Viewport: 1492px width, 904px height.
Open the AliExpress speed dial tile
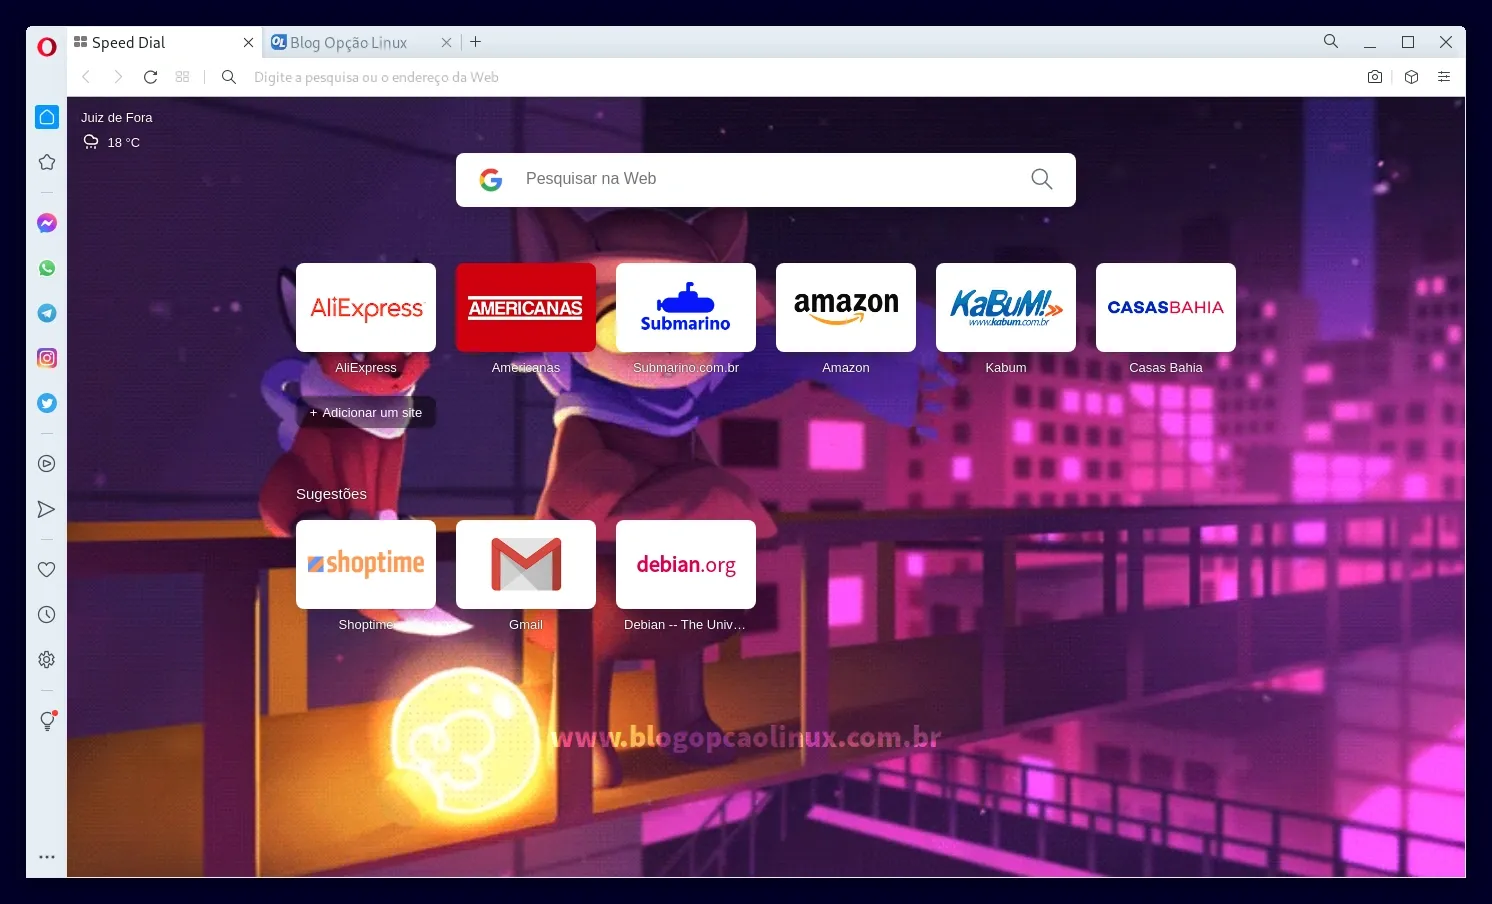pos(366,308)
